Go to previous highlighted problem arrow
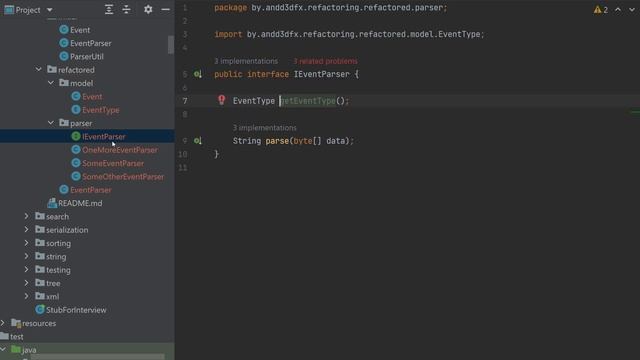The width and height of the screenshot is (640, 360). point(618,10)
